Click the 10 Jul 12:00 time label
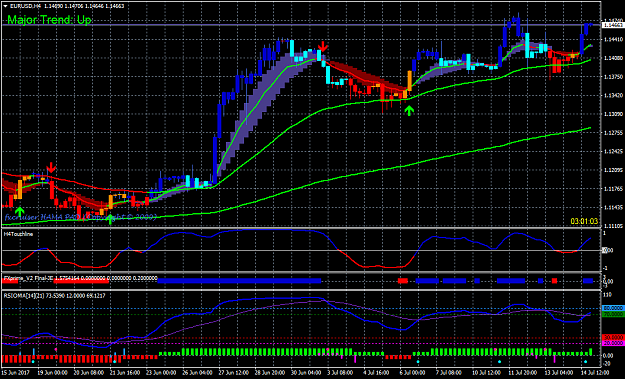Viewport: 625px width, 379px height. tap(488, 373)
